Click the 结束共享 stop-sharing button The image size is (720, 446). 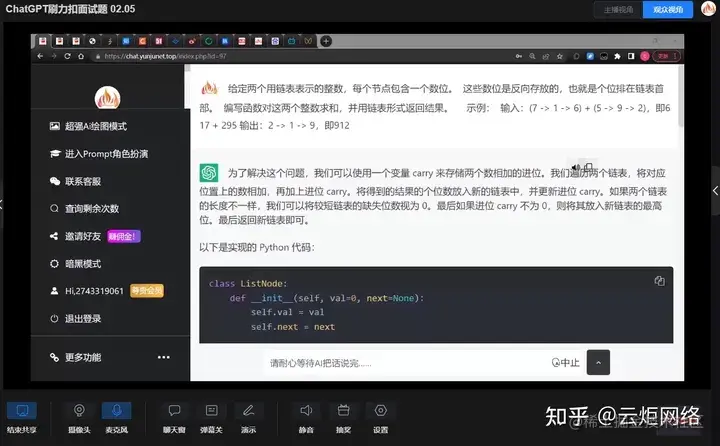22,418
